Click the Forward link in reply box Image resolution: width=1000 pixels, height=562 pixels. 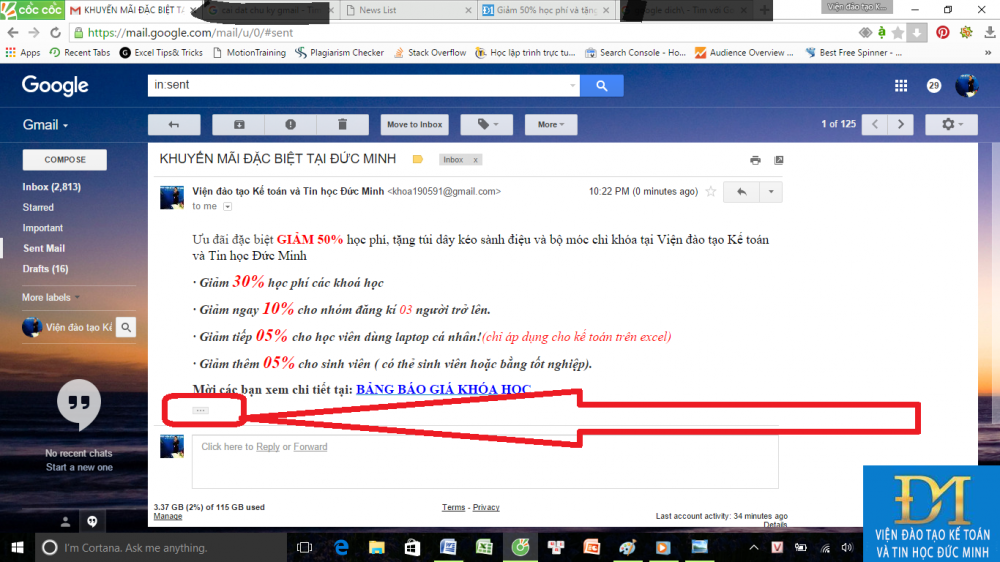310,447
